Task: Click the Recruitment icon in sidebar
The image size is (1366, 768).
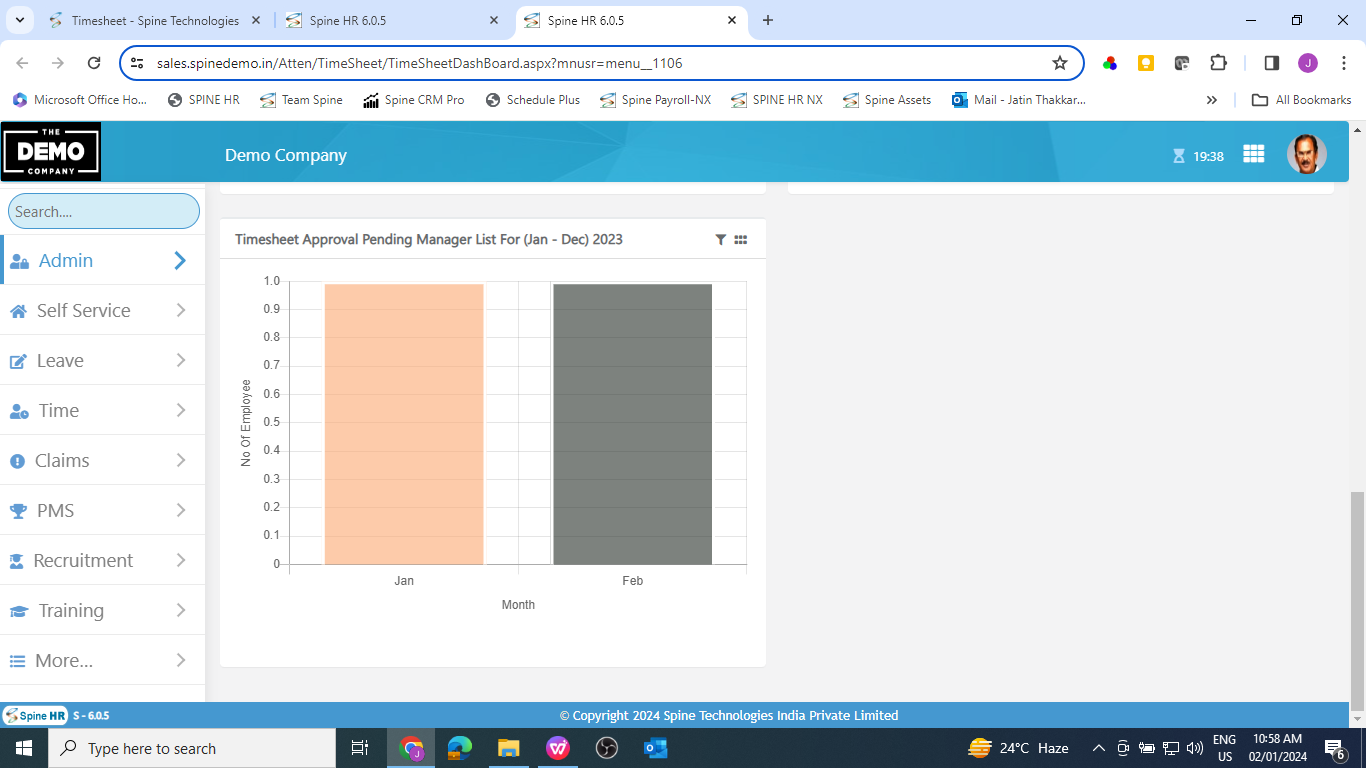Action: [17, 561]
